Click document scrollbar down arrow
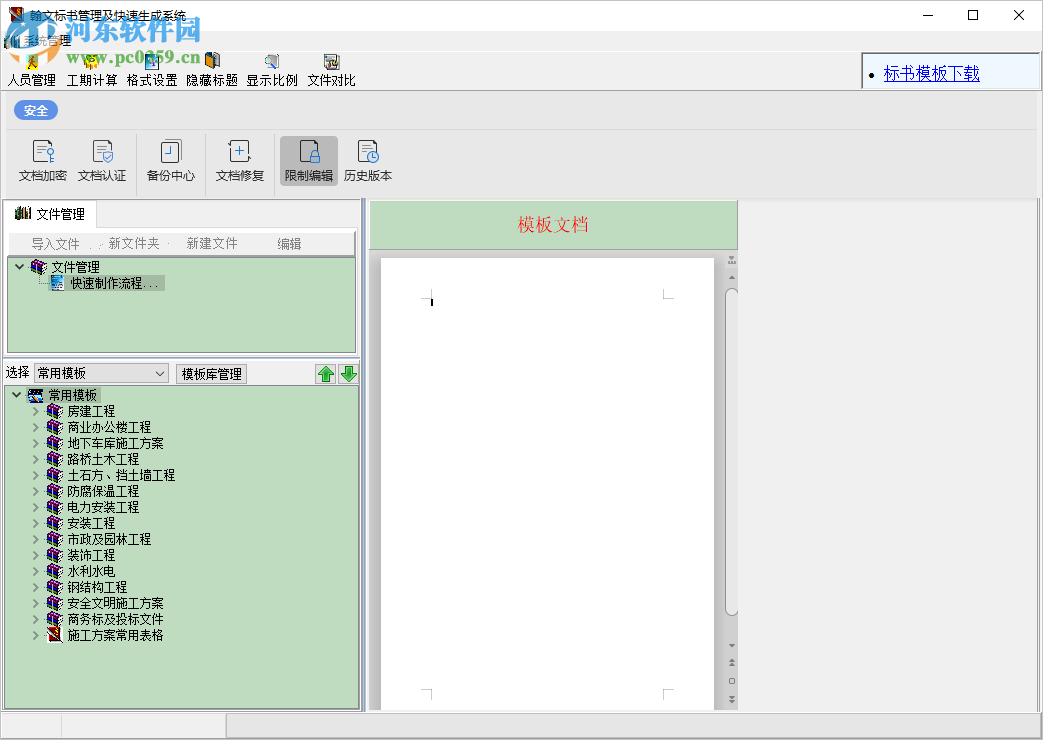1043x740 pixels. coord(732,646)
